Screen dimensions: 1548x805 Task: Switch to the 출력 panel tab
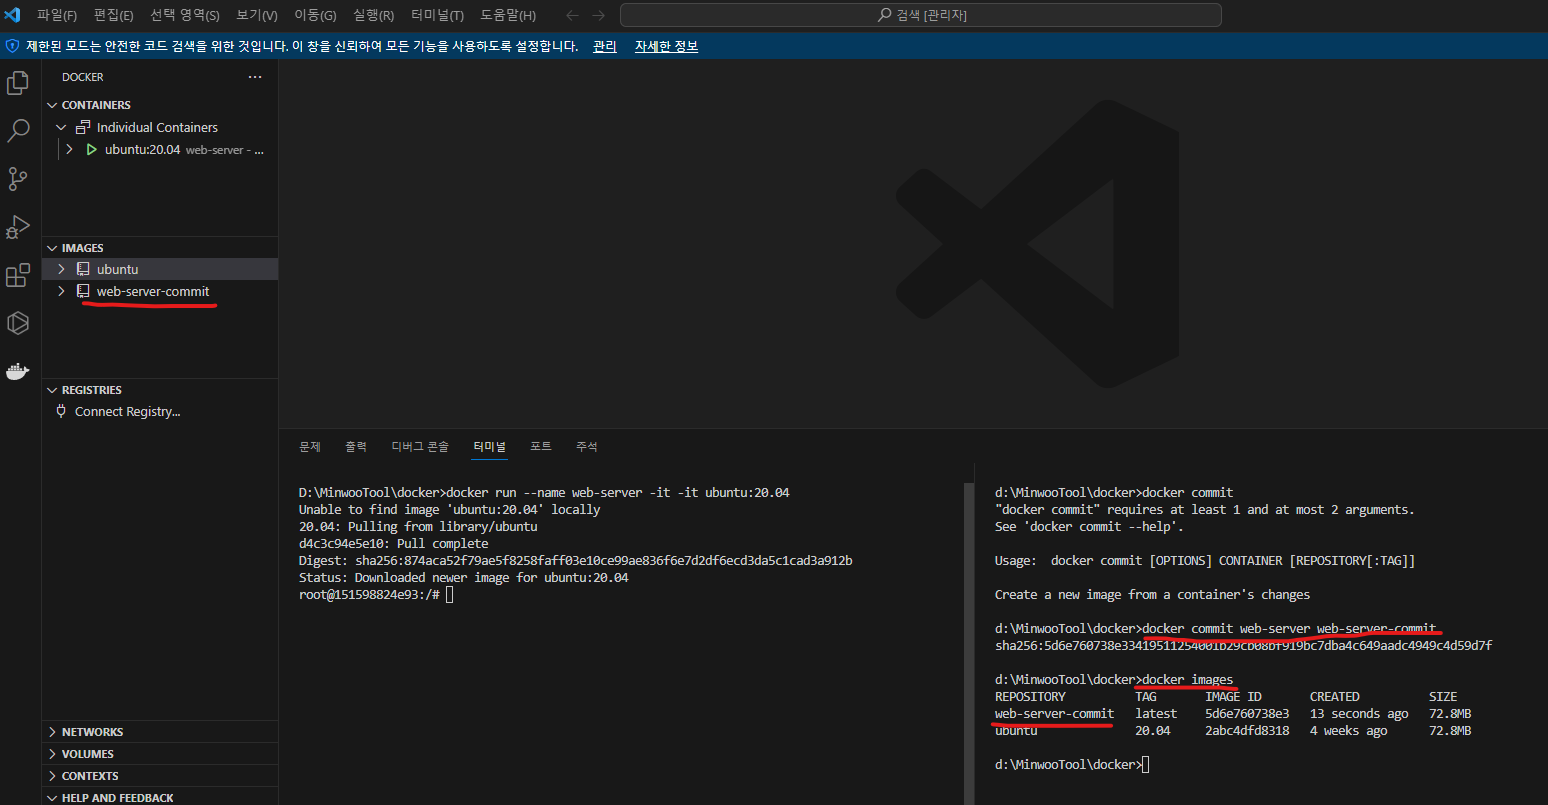356,446
